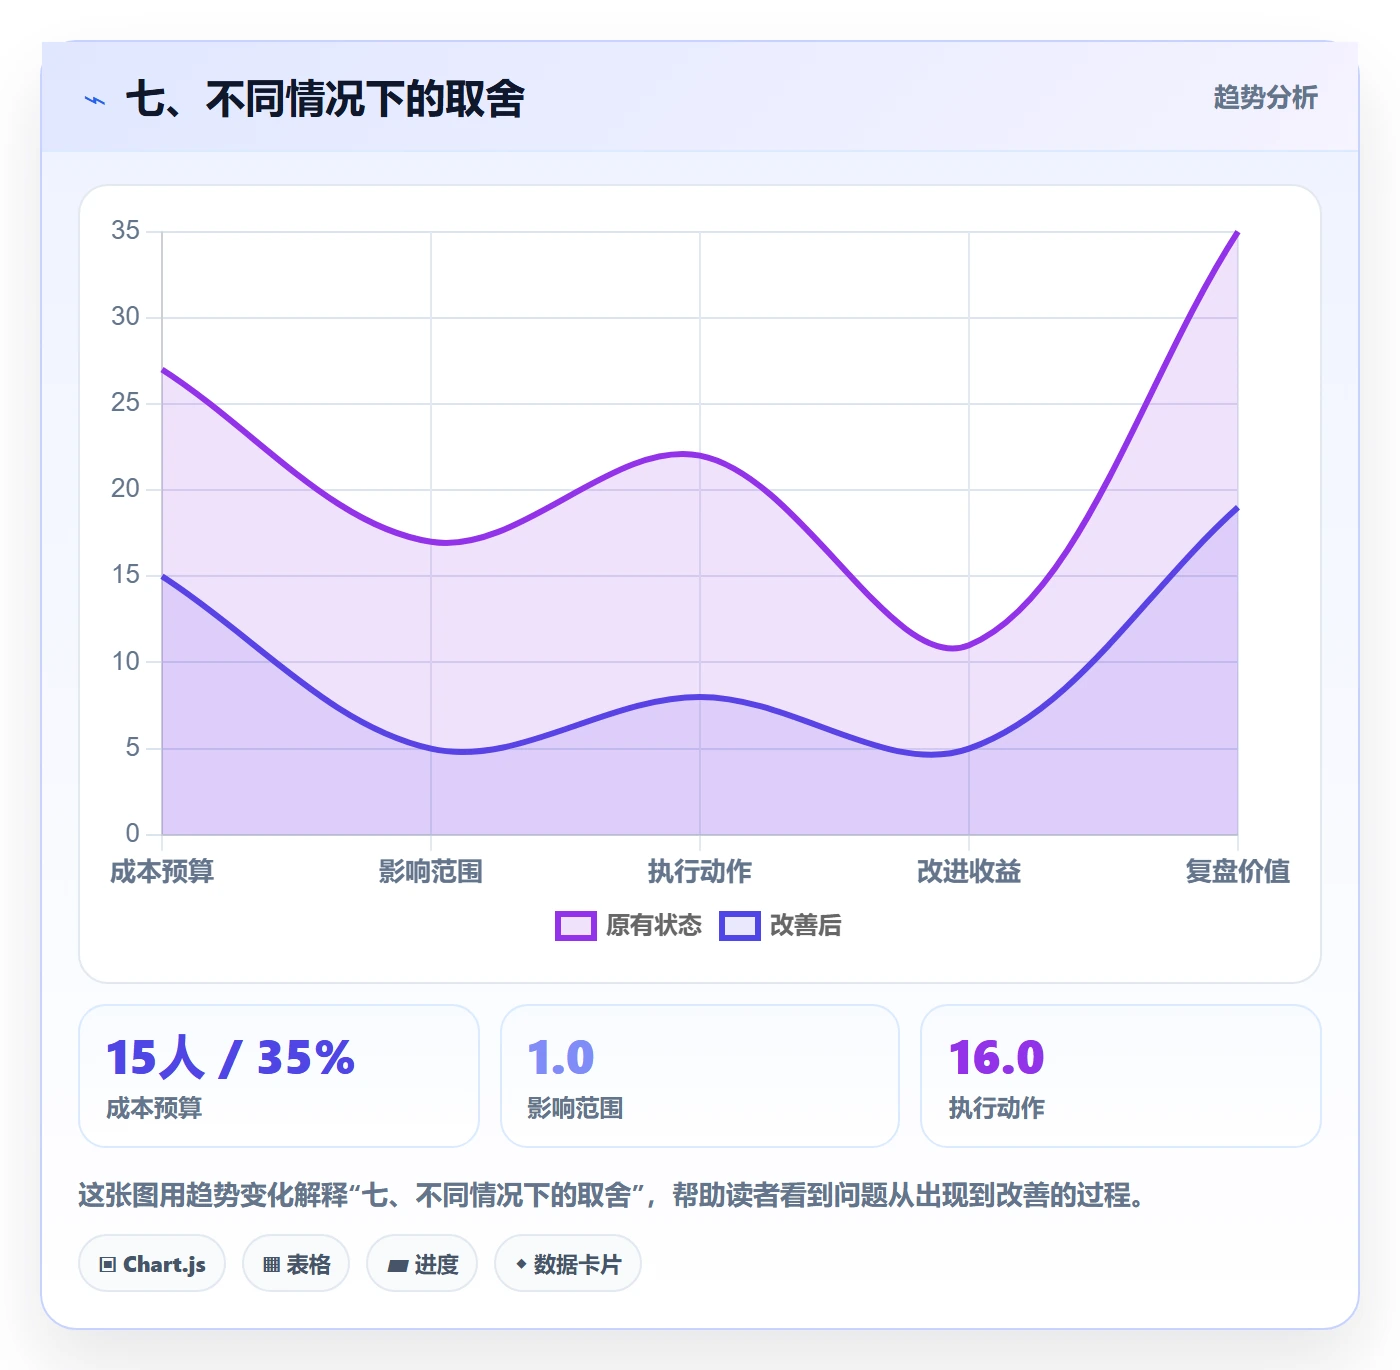Click the y-axis value 35
1400x1370 pixels.
point(125,231)
